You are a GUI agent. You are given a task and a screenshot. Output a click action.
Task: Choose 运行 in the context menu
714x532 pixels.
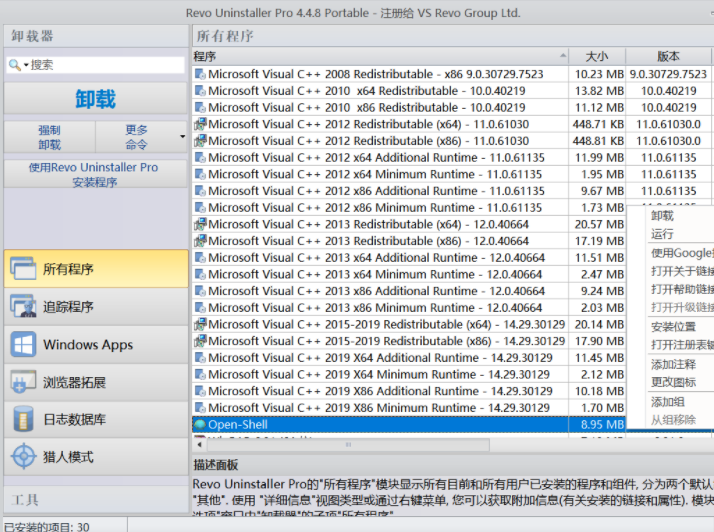point(662,234)
